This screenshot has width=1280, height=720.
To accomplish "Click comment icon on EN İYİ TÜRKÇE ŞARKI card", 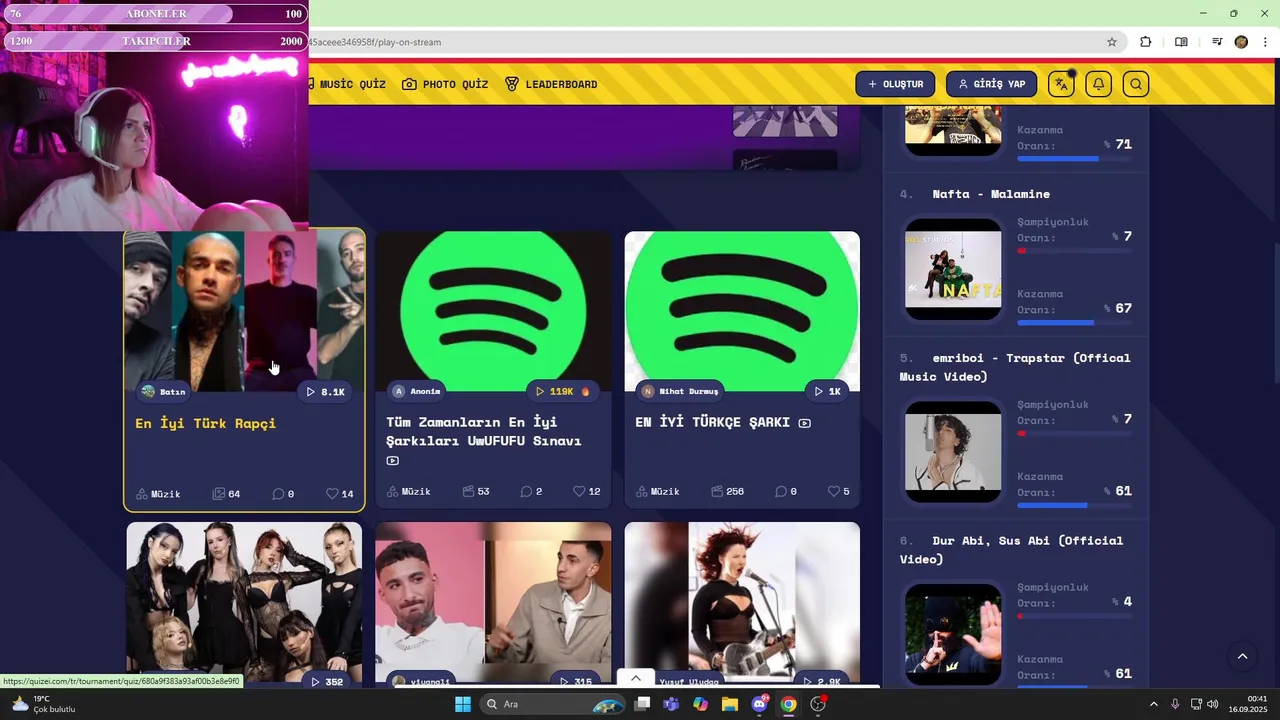I will [x=781, y=492].
